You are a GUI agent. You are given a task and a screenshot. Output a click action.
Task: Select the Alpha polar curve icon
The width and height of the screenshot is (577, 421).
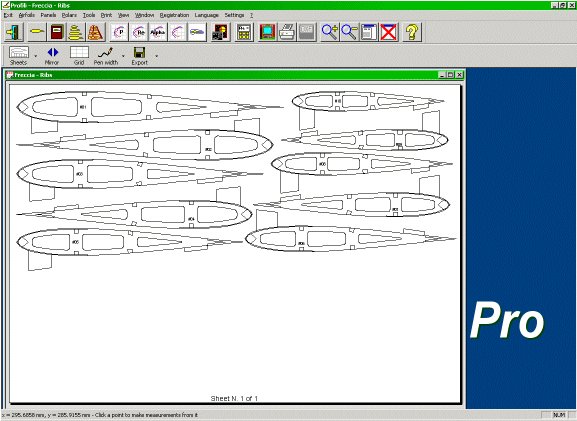(158, 32)
